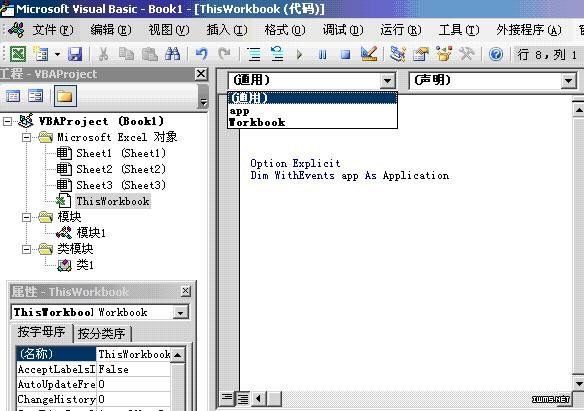This screenshot has height=411, width=584.
Task: Select the (名称) property row
Action: pos(93,354)
